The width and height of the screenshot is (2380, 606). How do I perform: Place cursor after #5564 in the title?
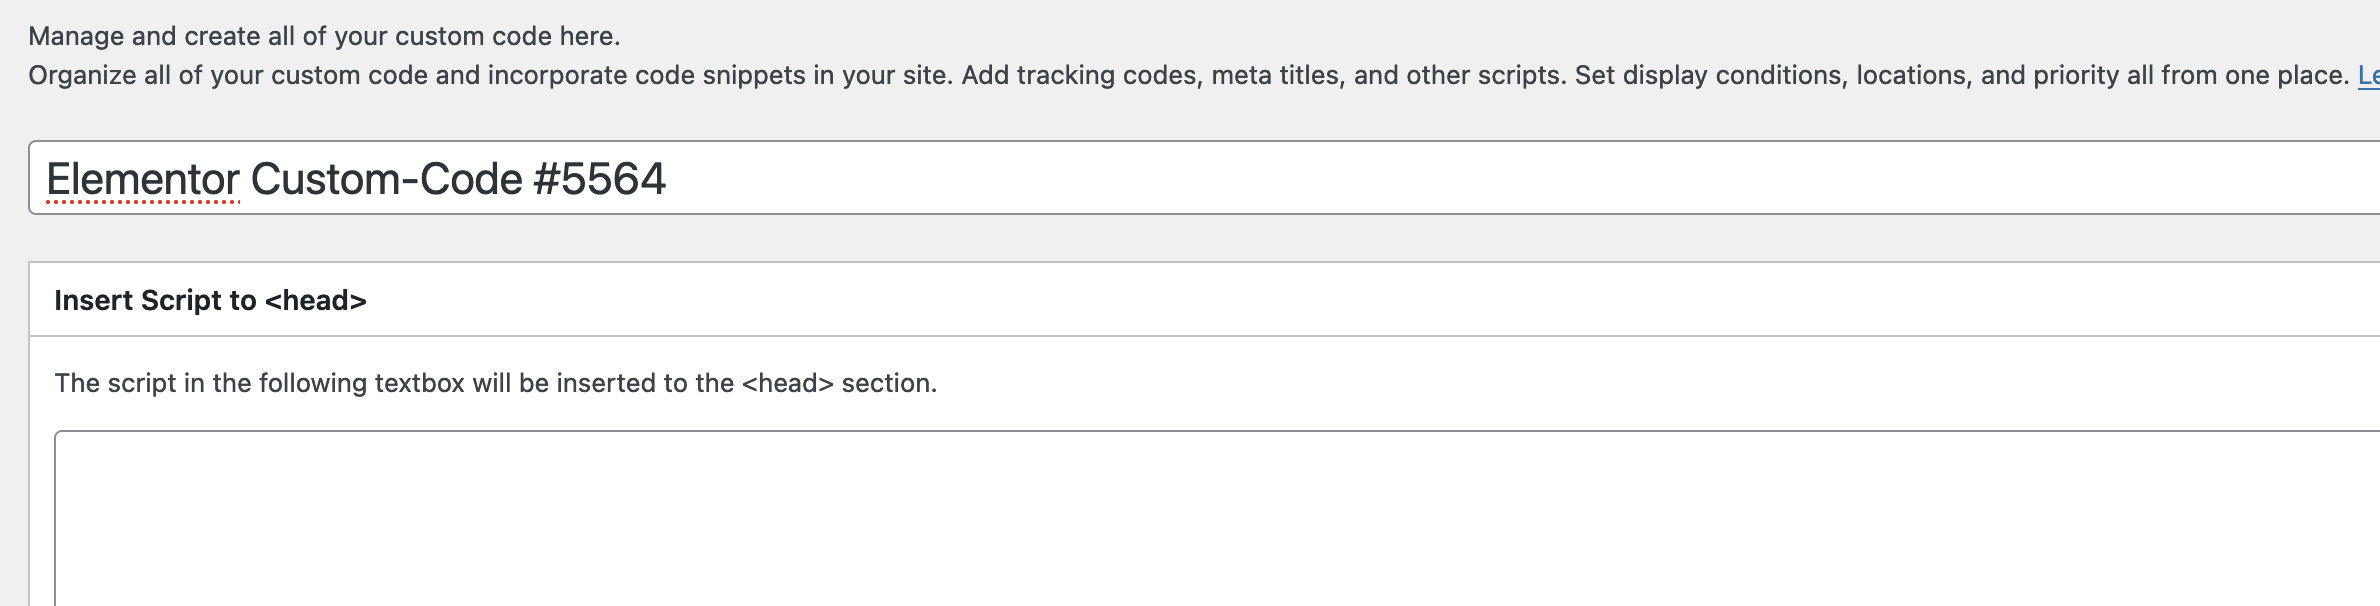click(x=668, y=180)
